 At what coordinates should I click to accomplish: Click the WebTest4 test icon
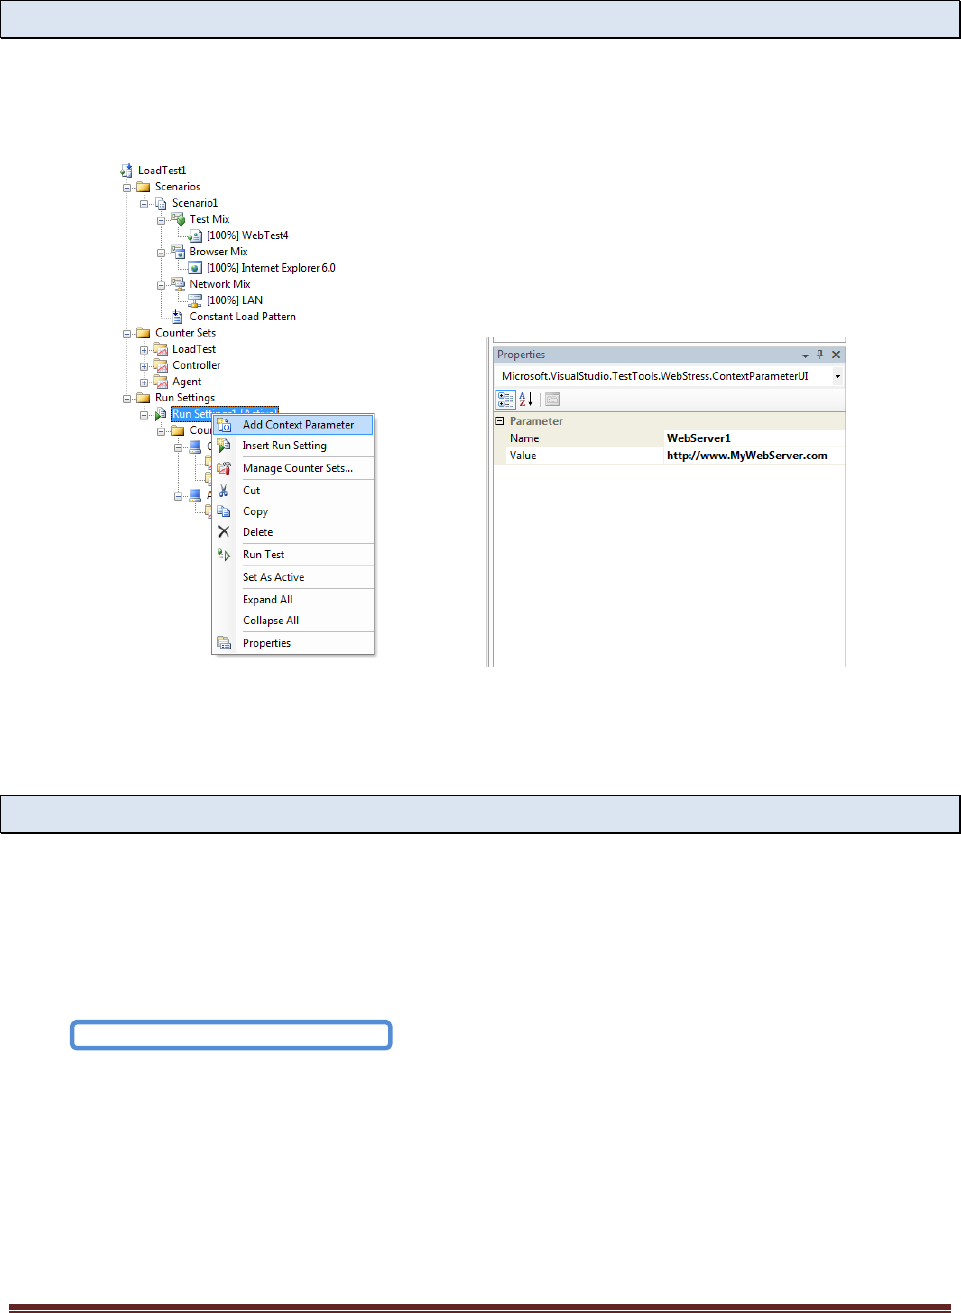[x=196, y=236]
